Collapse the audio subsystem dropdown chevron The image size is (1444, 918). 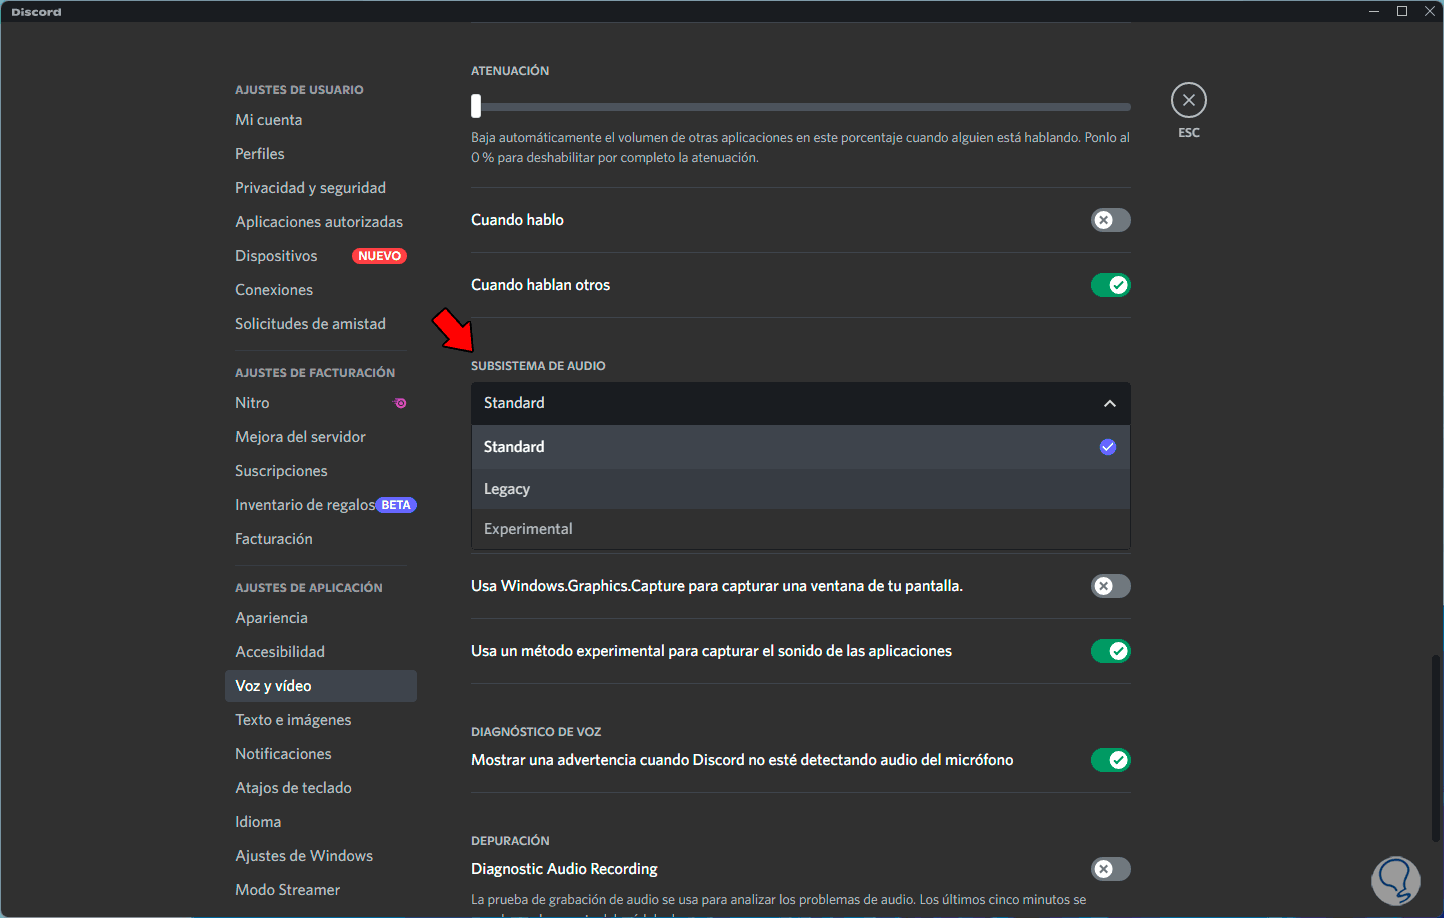click(1109, 403)
